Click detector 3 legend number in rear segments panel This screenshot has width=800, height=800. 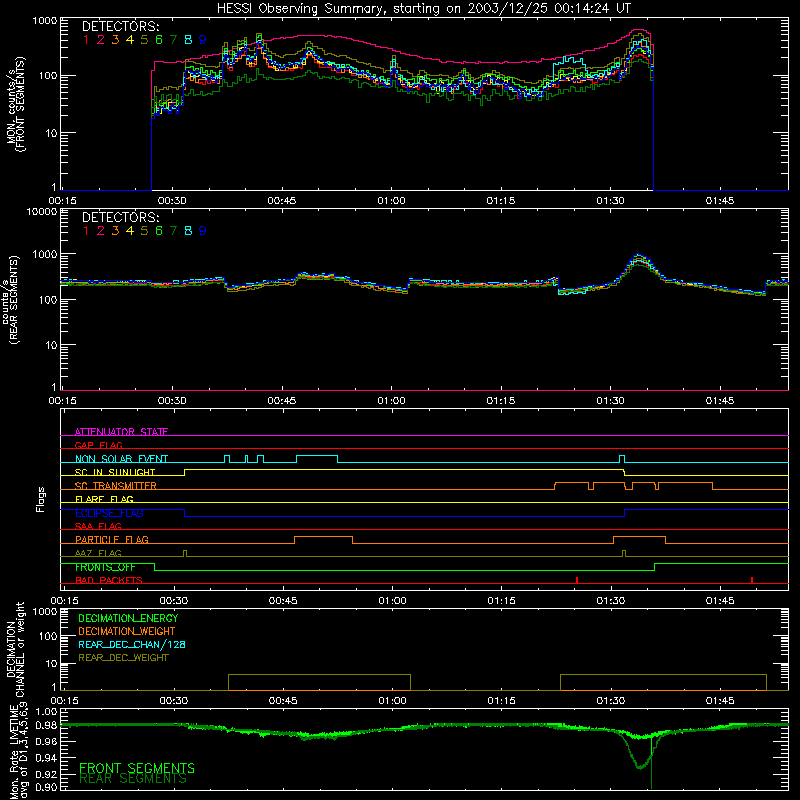(115, 231)
